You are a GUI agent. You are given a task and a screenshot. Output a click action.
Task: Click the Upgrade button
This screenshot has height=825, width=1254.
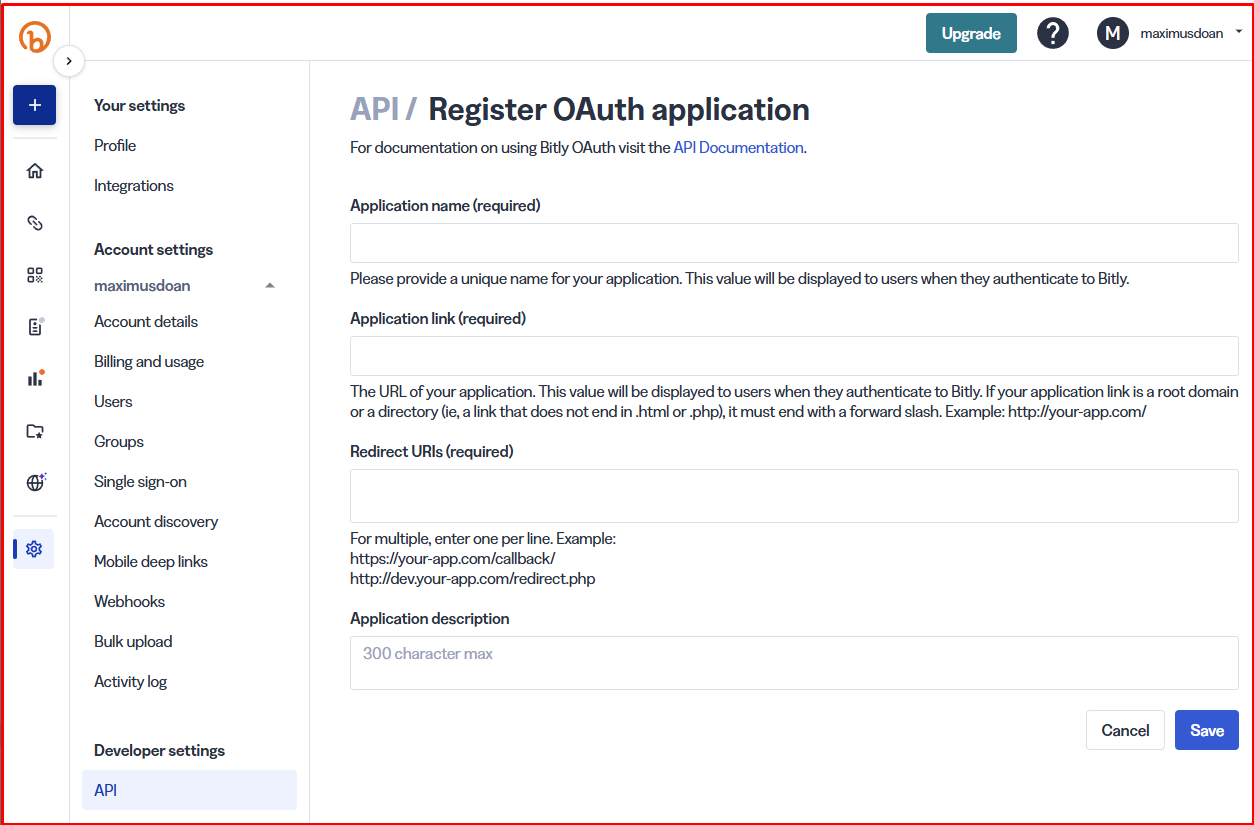point(971,33)
